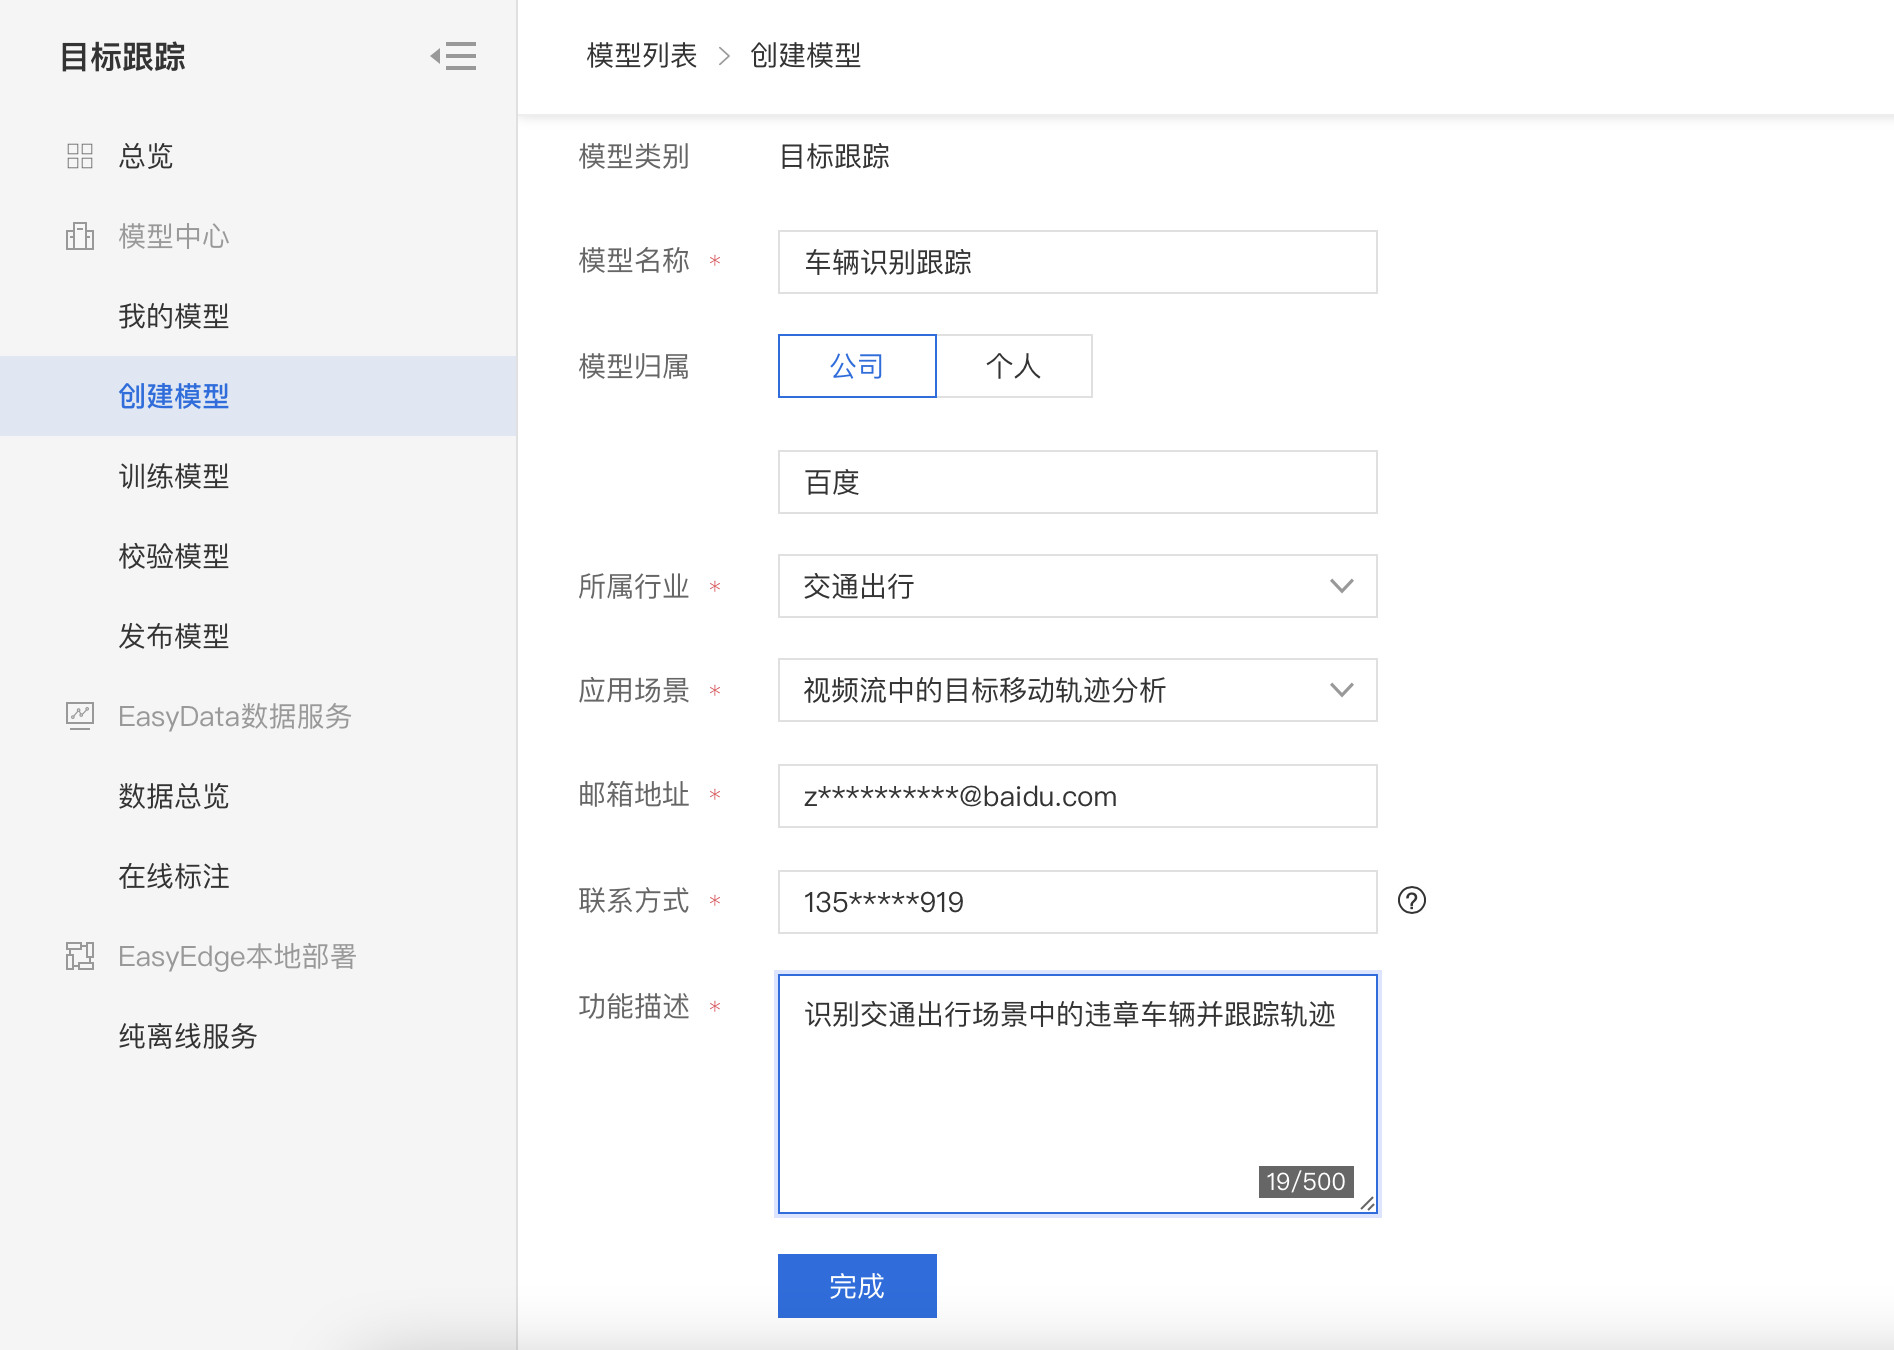Click the textarea resize handle corner
1894x1350 pixels.
[x=1367, y=1203]
